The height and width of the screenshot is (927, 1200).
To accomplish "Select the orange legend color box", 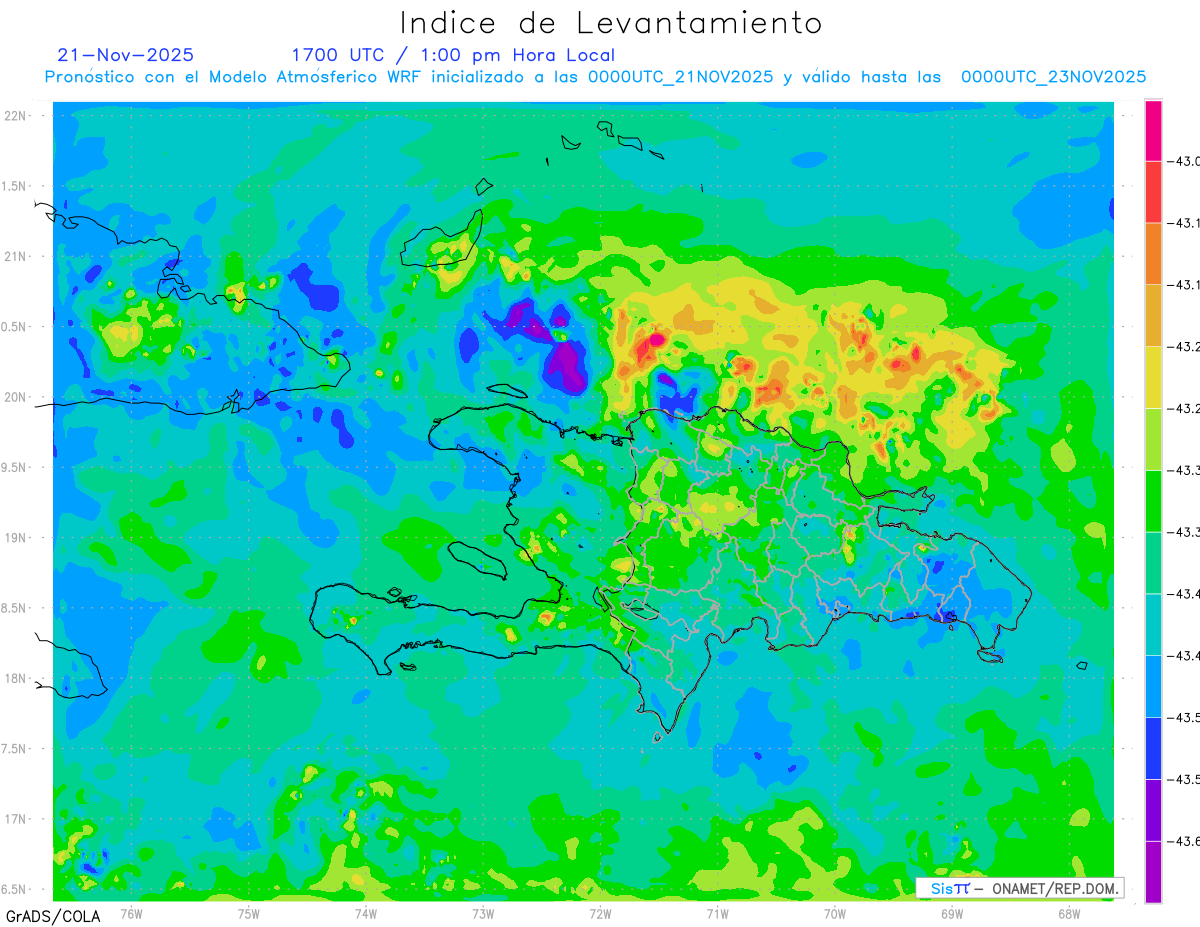I will [x=1153, y=253].
